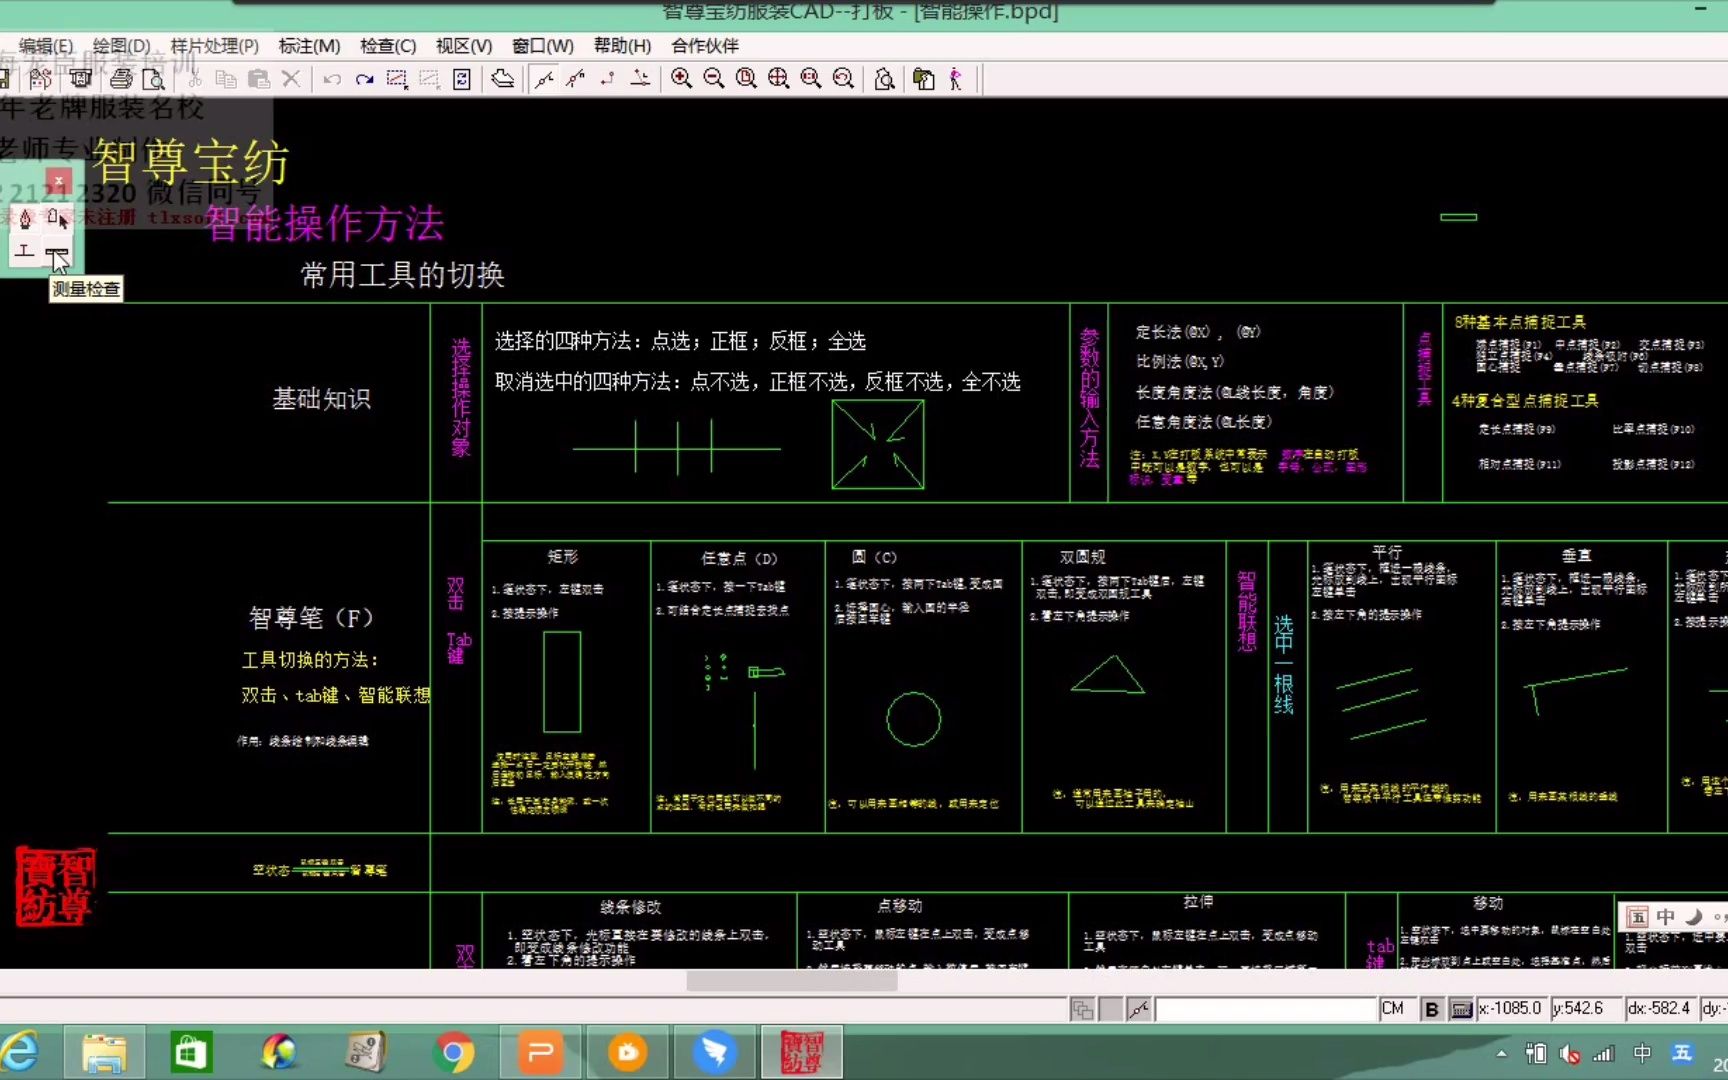Click the keyboard icon in status bar
1728x1080 pixels.
pyautogui.click(x=1461, y=1009)
